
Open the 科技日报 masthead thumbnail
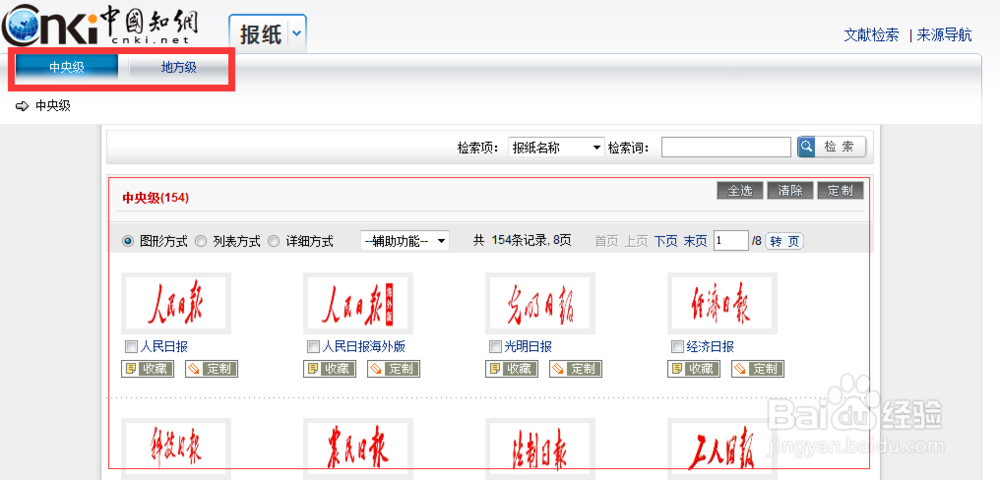(176, 449)
